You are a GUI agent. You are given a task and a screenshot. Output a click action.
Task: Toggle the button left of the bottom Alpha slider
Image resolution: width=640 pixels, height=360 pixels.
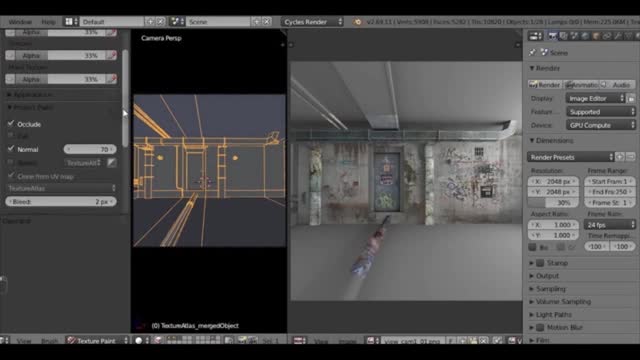pos(11,79)
